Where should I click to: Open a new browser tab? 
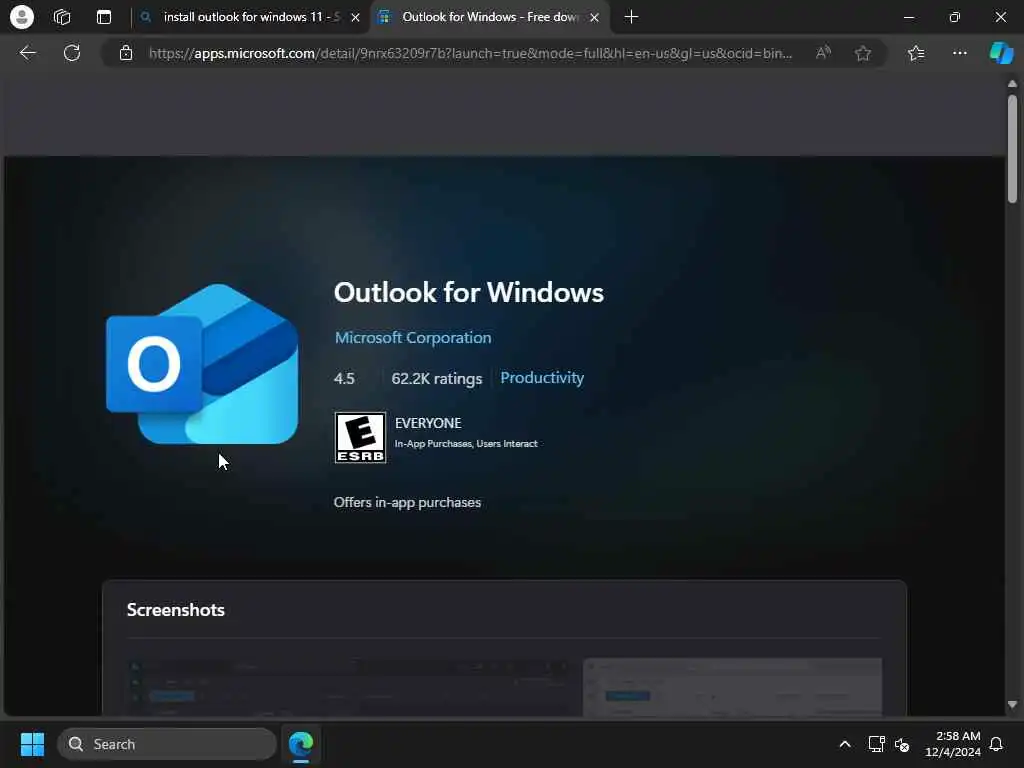click(x=631, y=17)
